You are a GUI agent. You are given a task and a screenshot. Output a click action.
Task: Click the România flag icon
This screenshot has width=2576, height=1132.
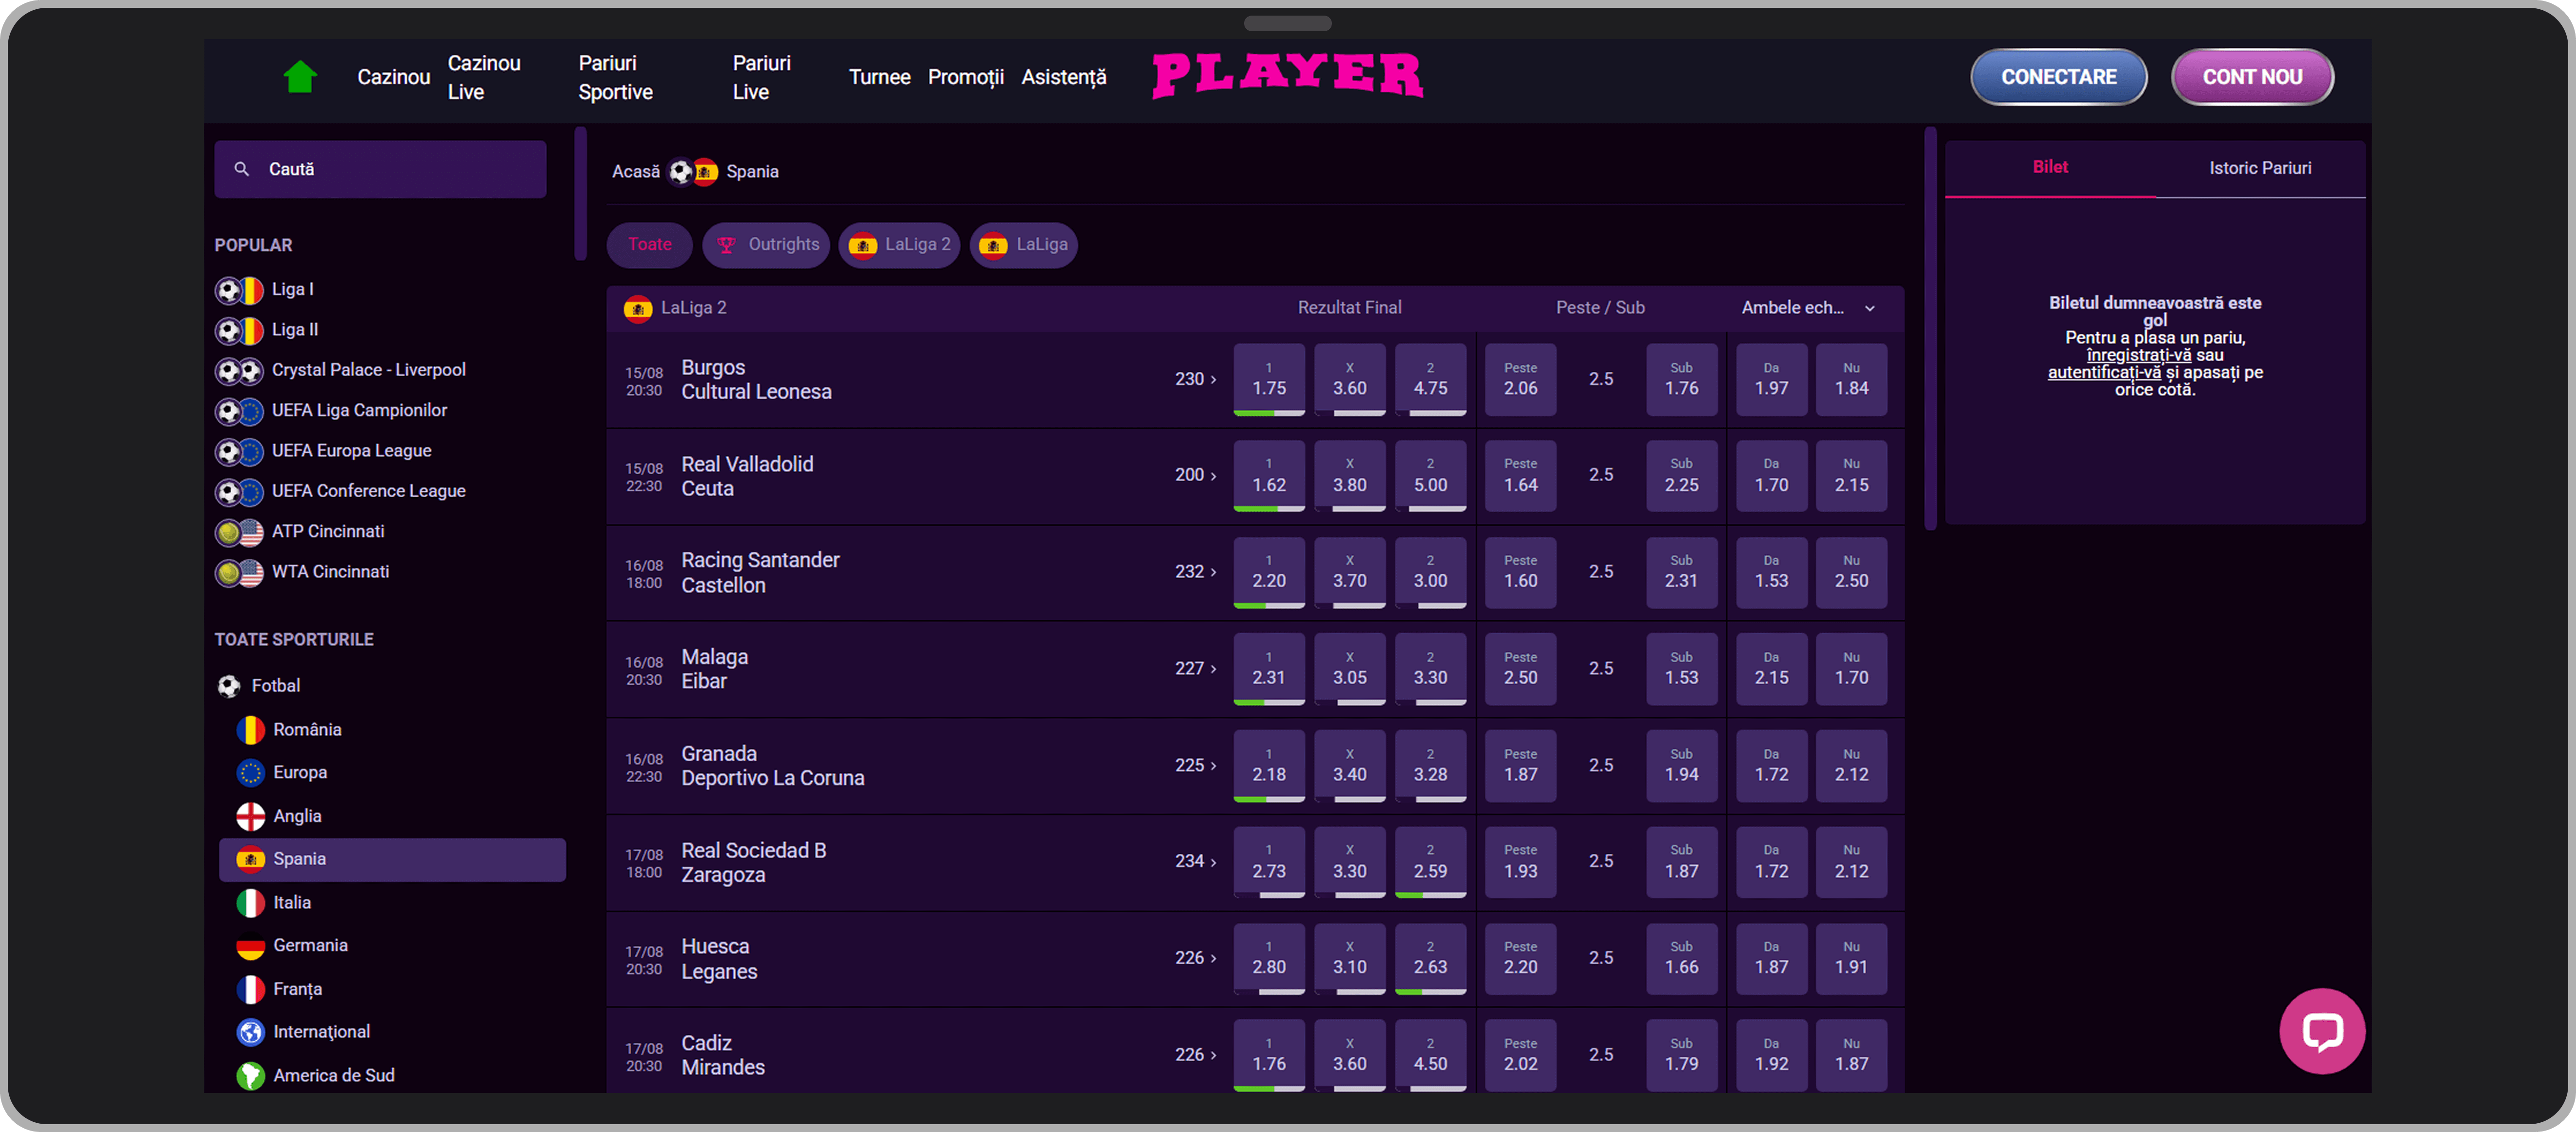(250, 730)
